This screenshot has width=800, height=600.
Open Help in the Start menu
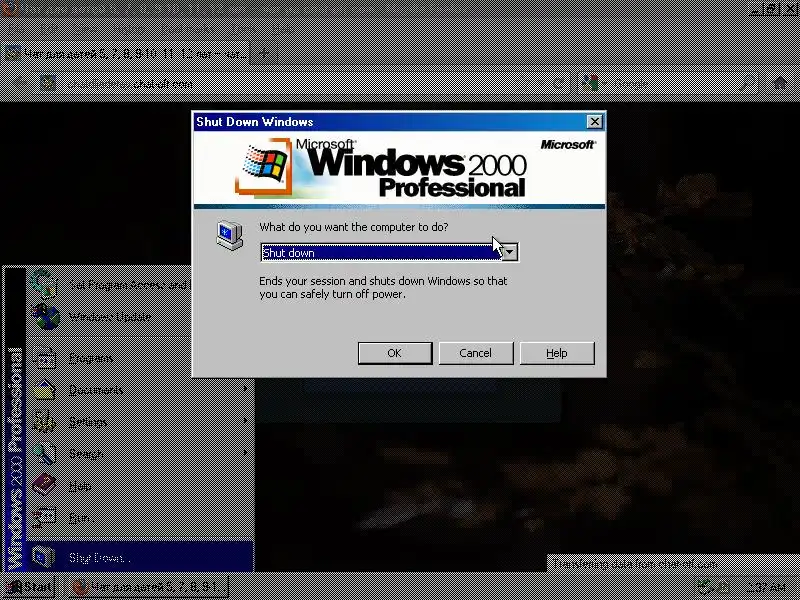pos(140,486)
